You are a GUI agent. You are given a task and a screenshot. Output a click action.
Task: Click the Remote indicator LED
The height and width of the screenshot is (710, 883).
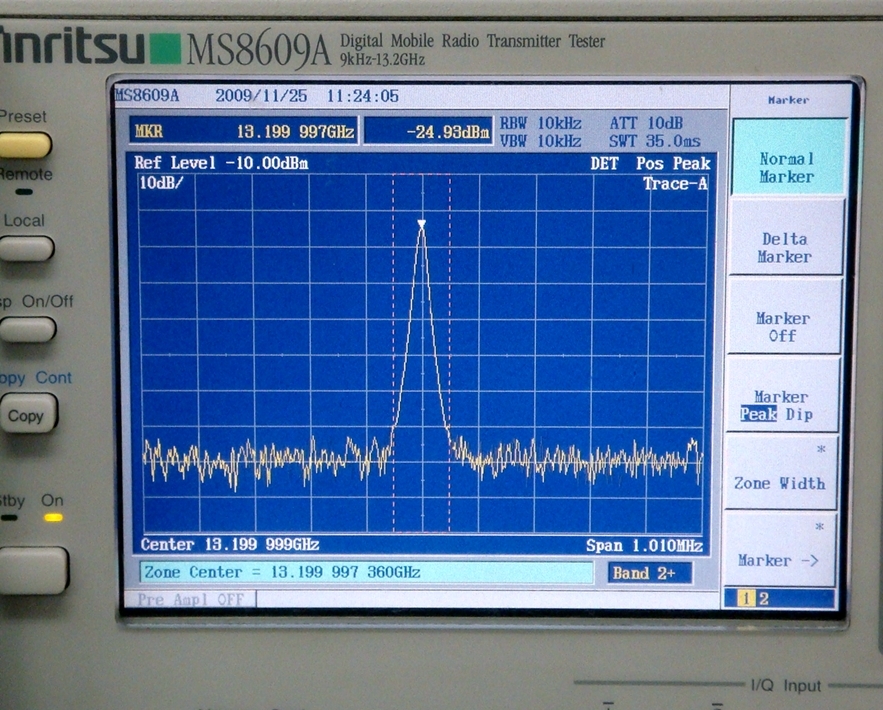coord(24,192)
